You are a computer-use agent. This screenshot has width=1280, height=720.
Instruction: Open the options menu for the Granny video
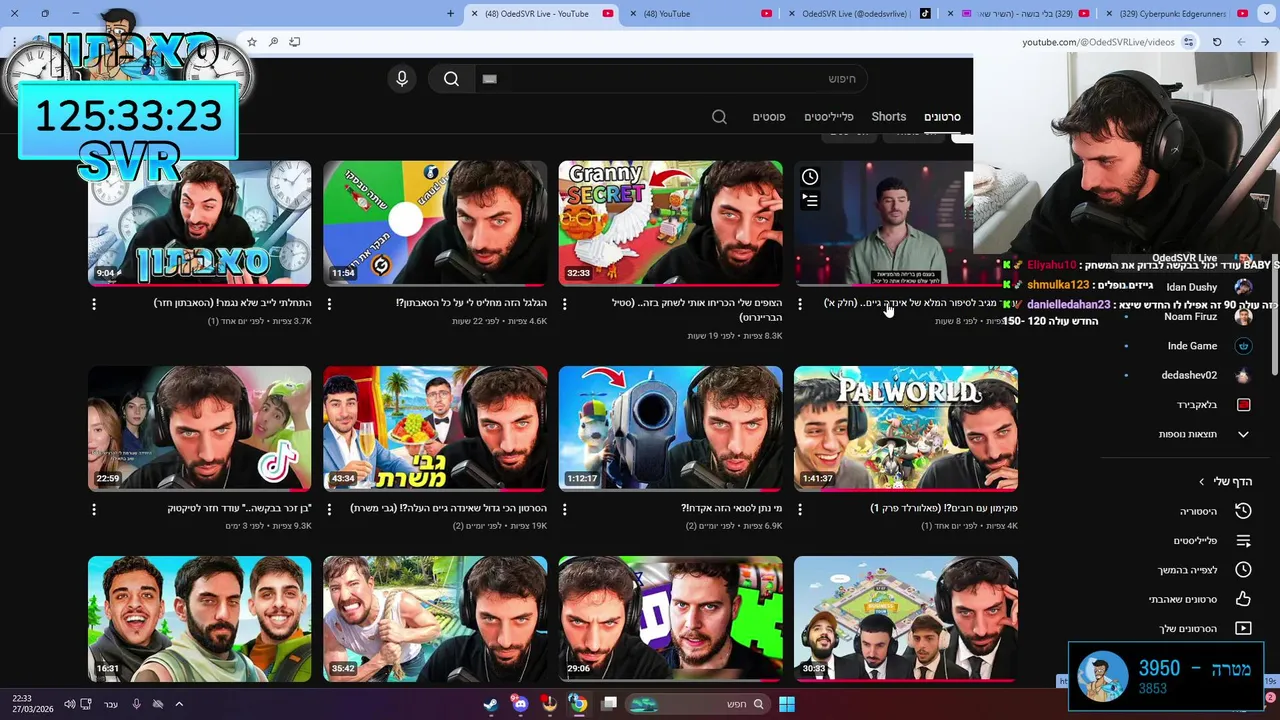pyautogui.click(x=564, y=304)
